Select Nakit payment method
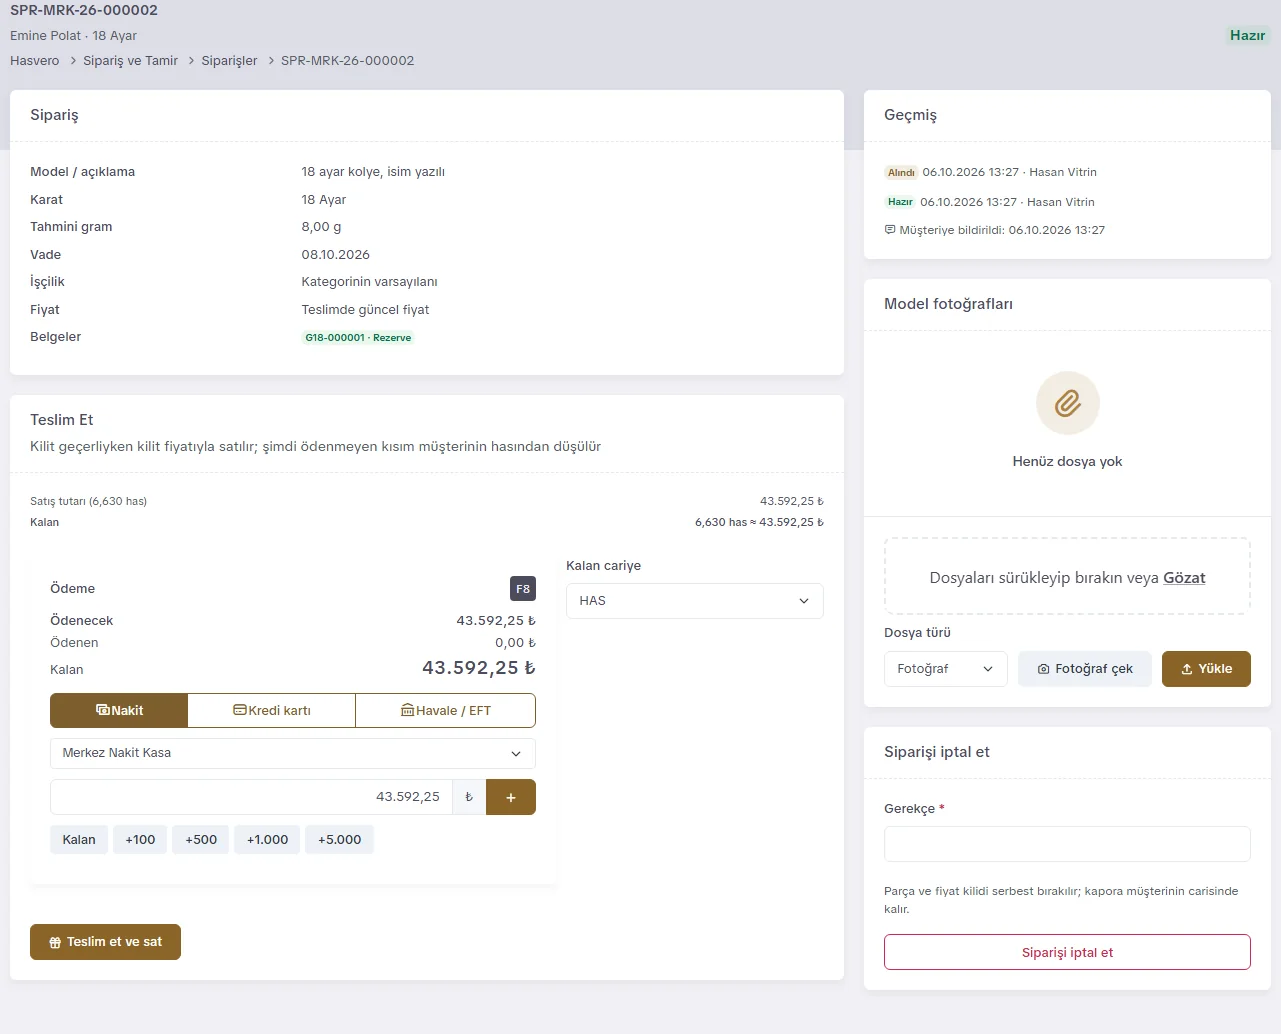This screenshot has width=1281, height=1034. click(x=119, y=711)
